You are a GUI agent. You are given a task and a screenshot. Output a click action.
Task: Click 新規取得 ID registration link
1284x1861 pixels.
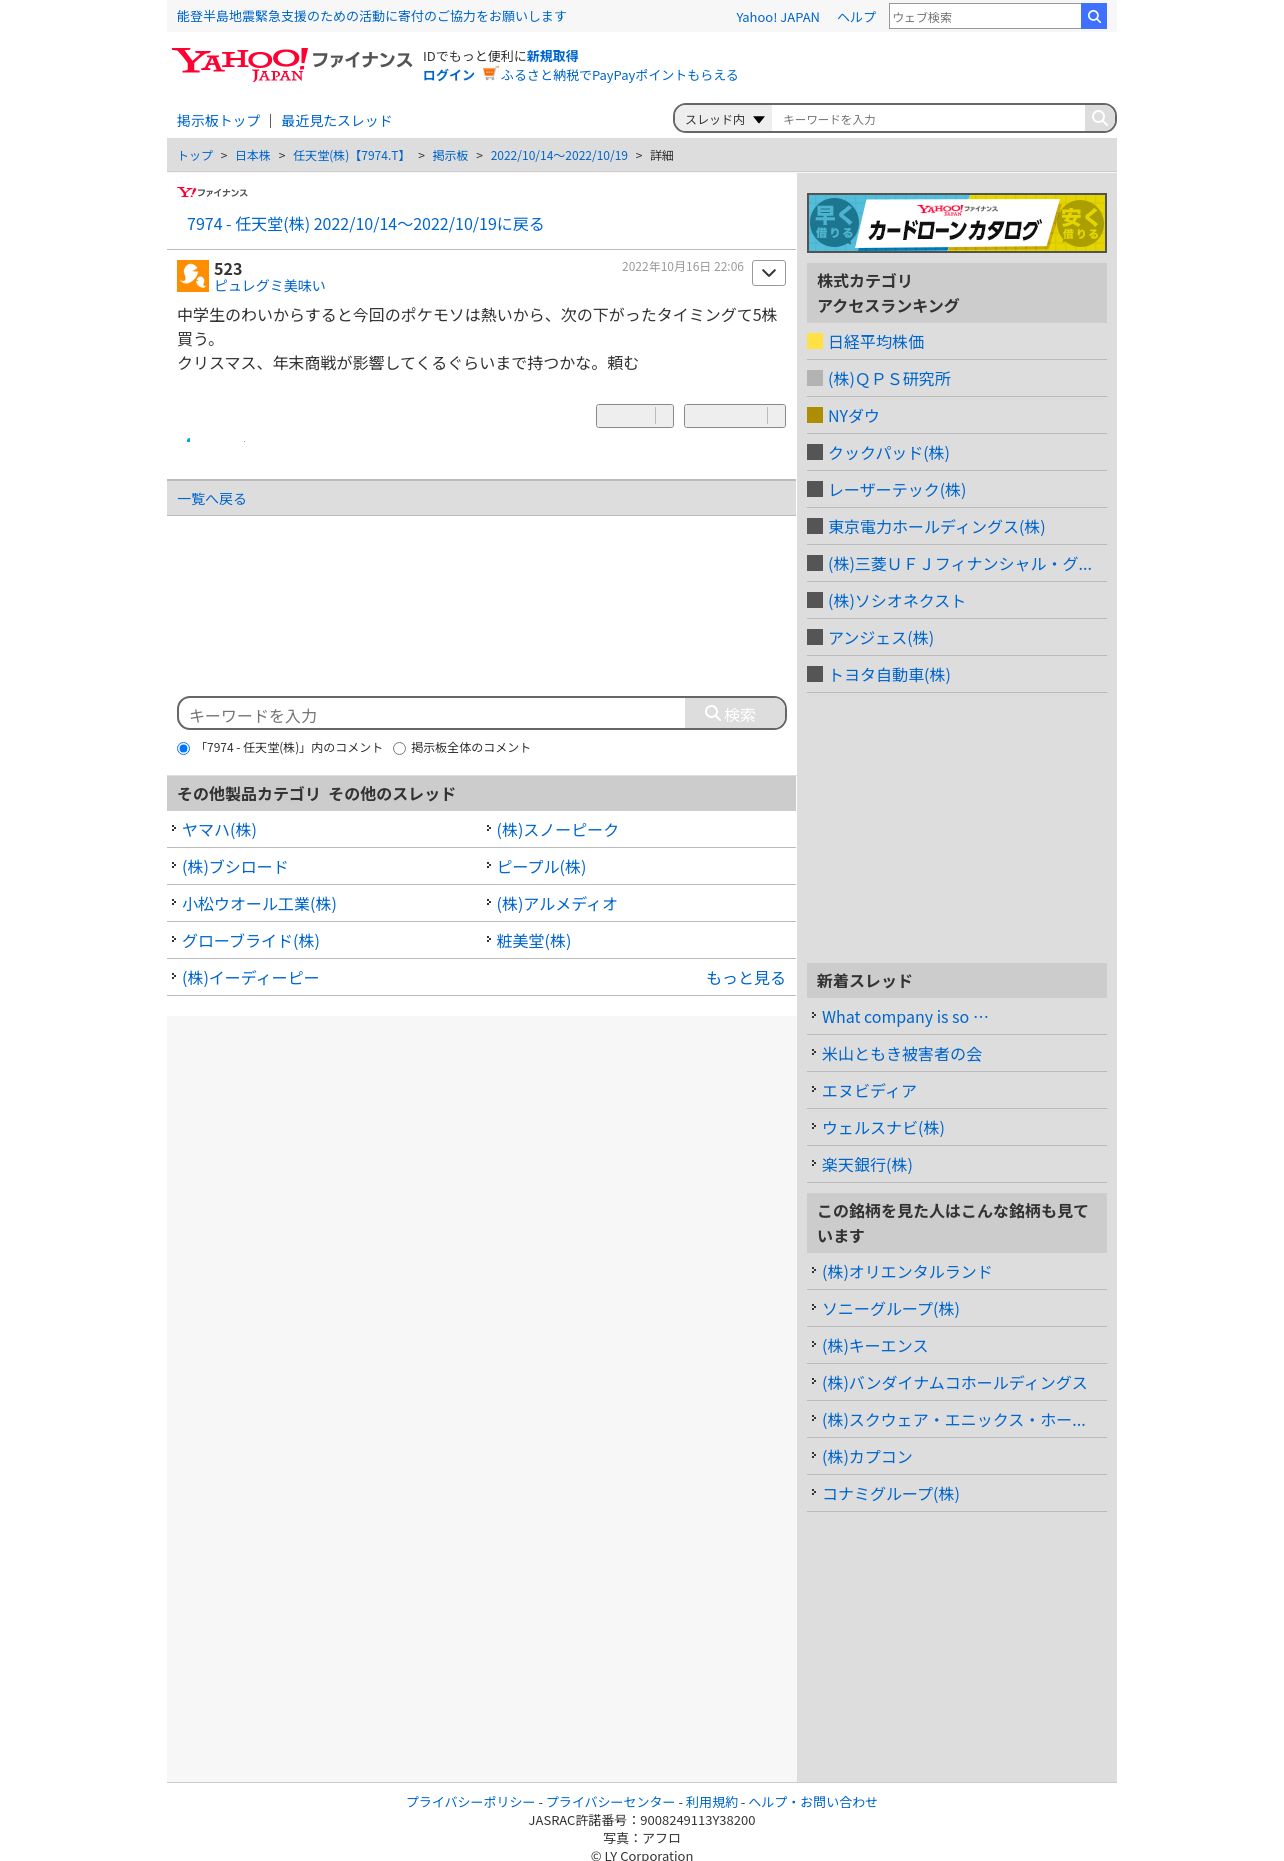pos(552,56)
